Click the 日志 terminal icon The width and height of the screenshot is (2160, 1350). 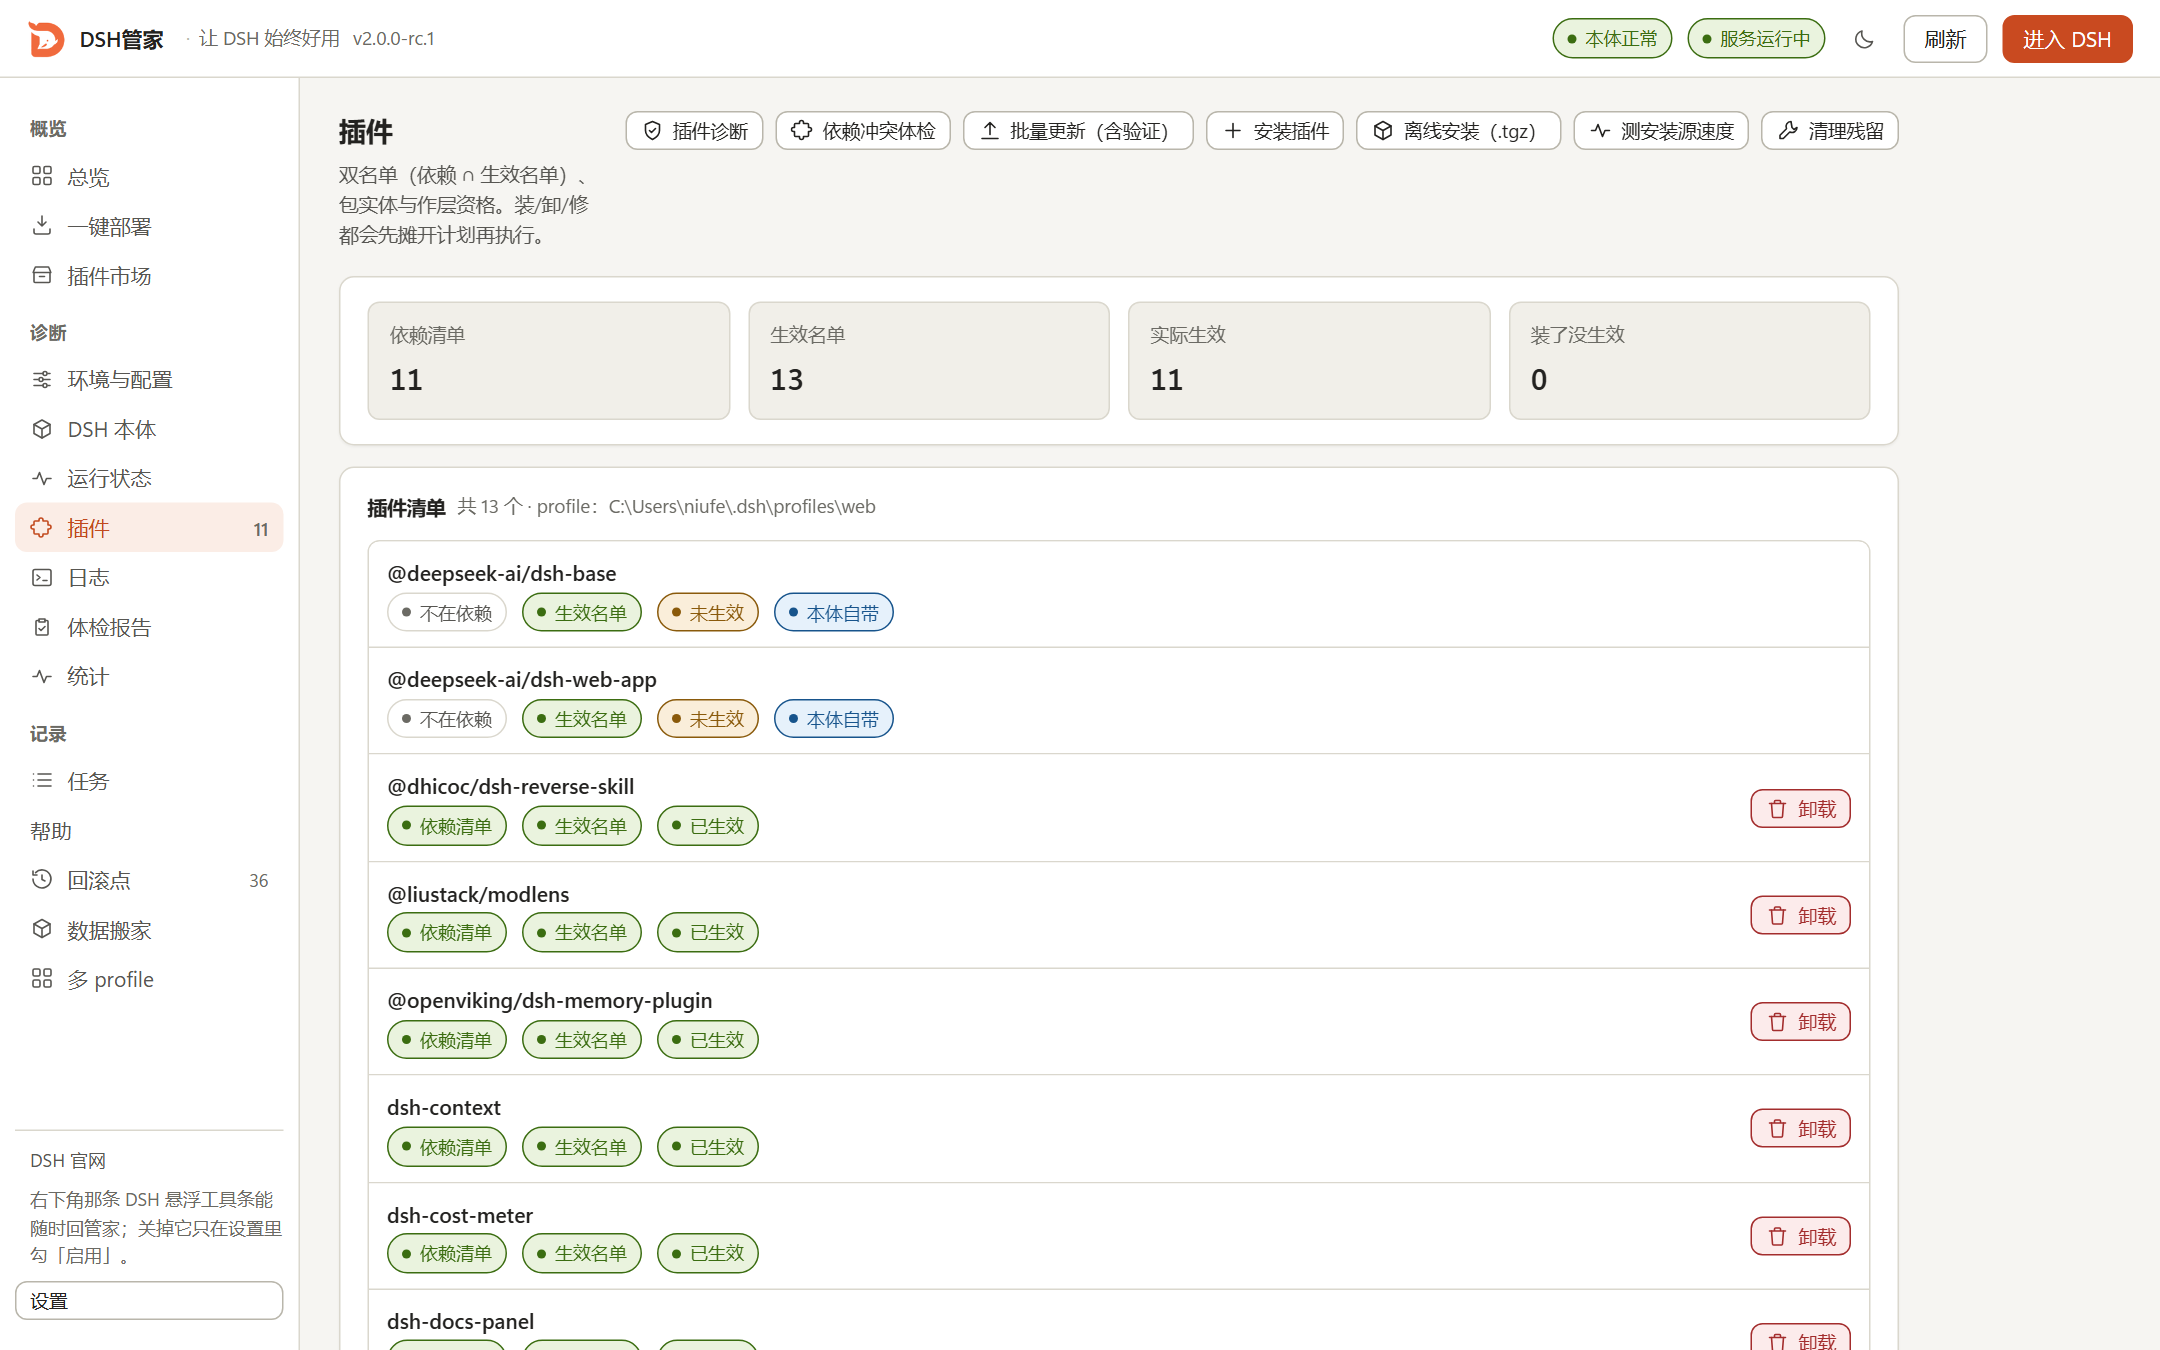point(42,577)
